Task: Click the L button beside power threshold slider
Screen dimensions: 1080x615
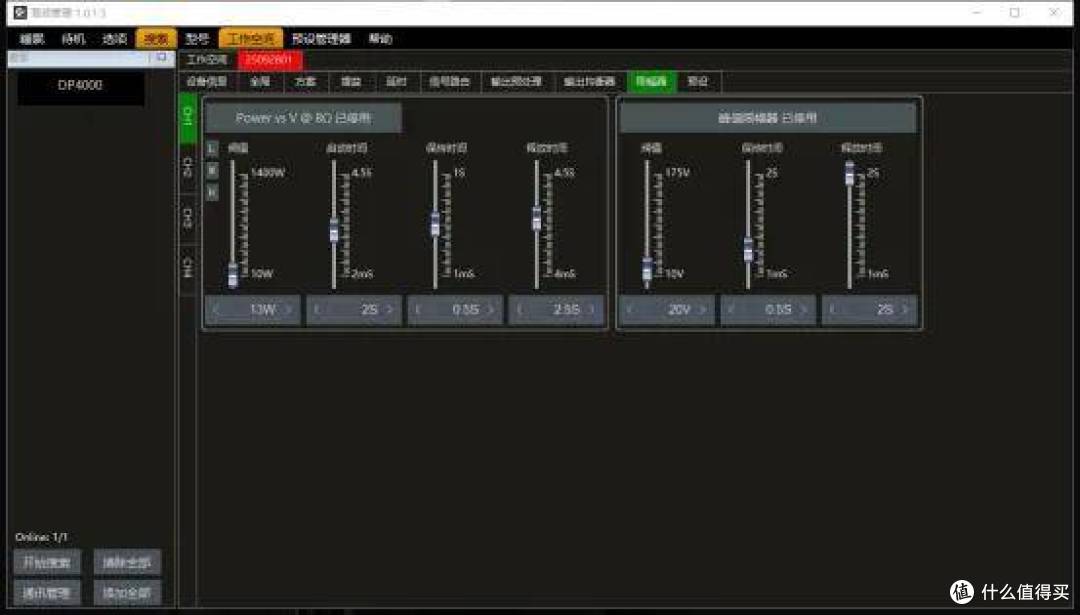Action: click(211, 147)
